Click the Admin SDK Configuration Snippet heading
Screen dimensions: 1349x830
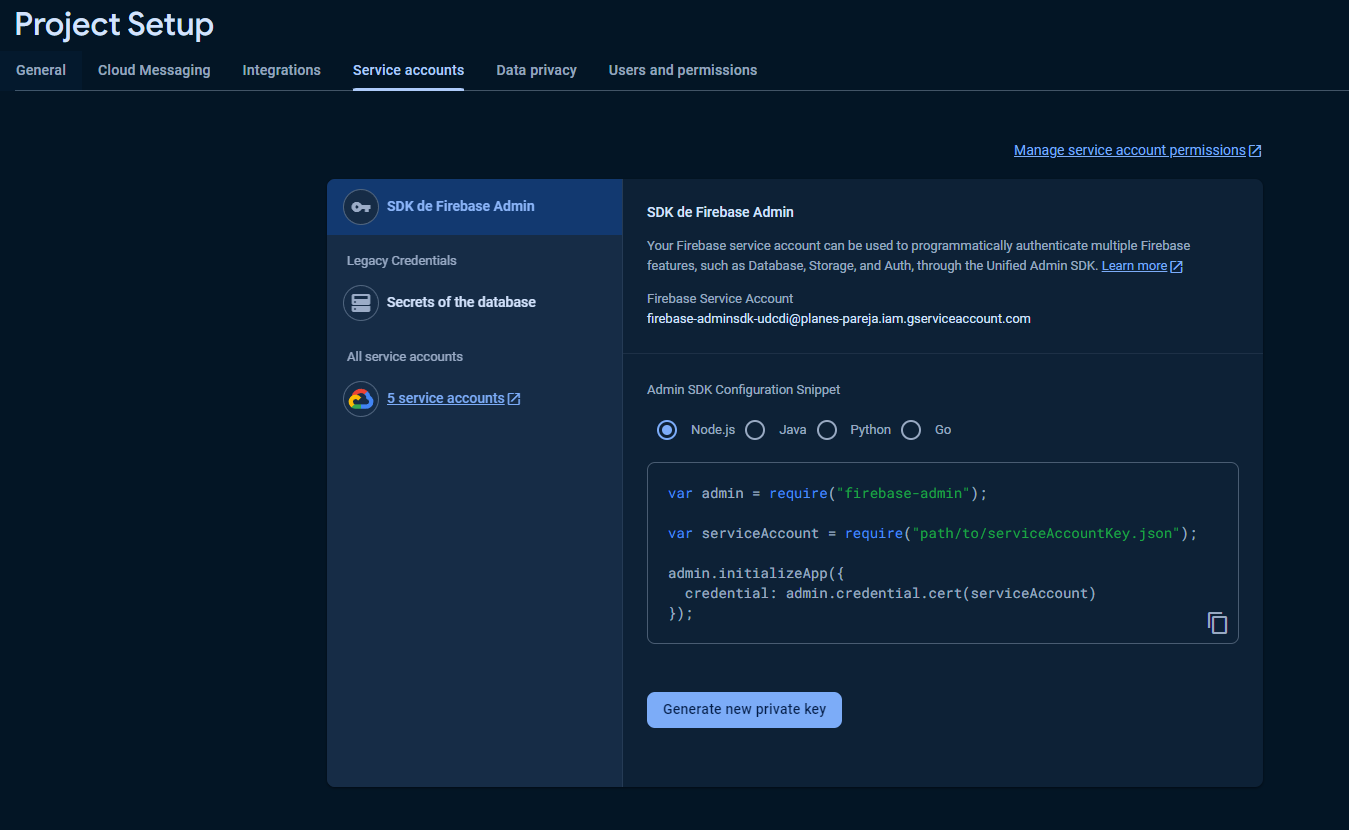click(744, 390)
